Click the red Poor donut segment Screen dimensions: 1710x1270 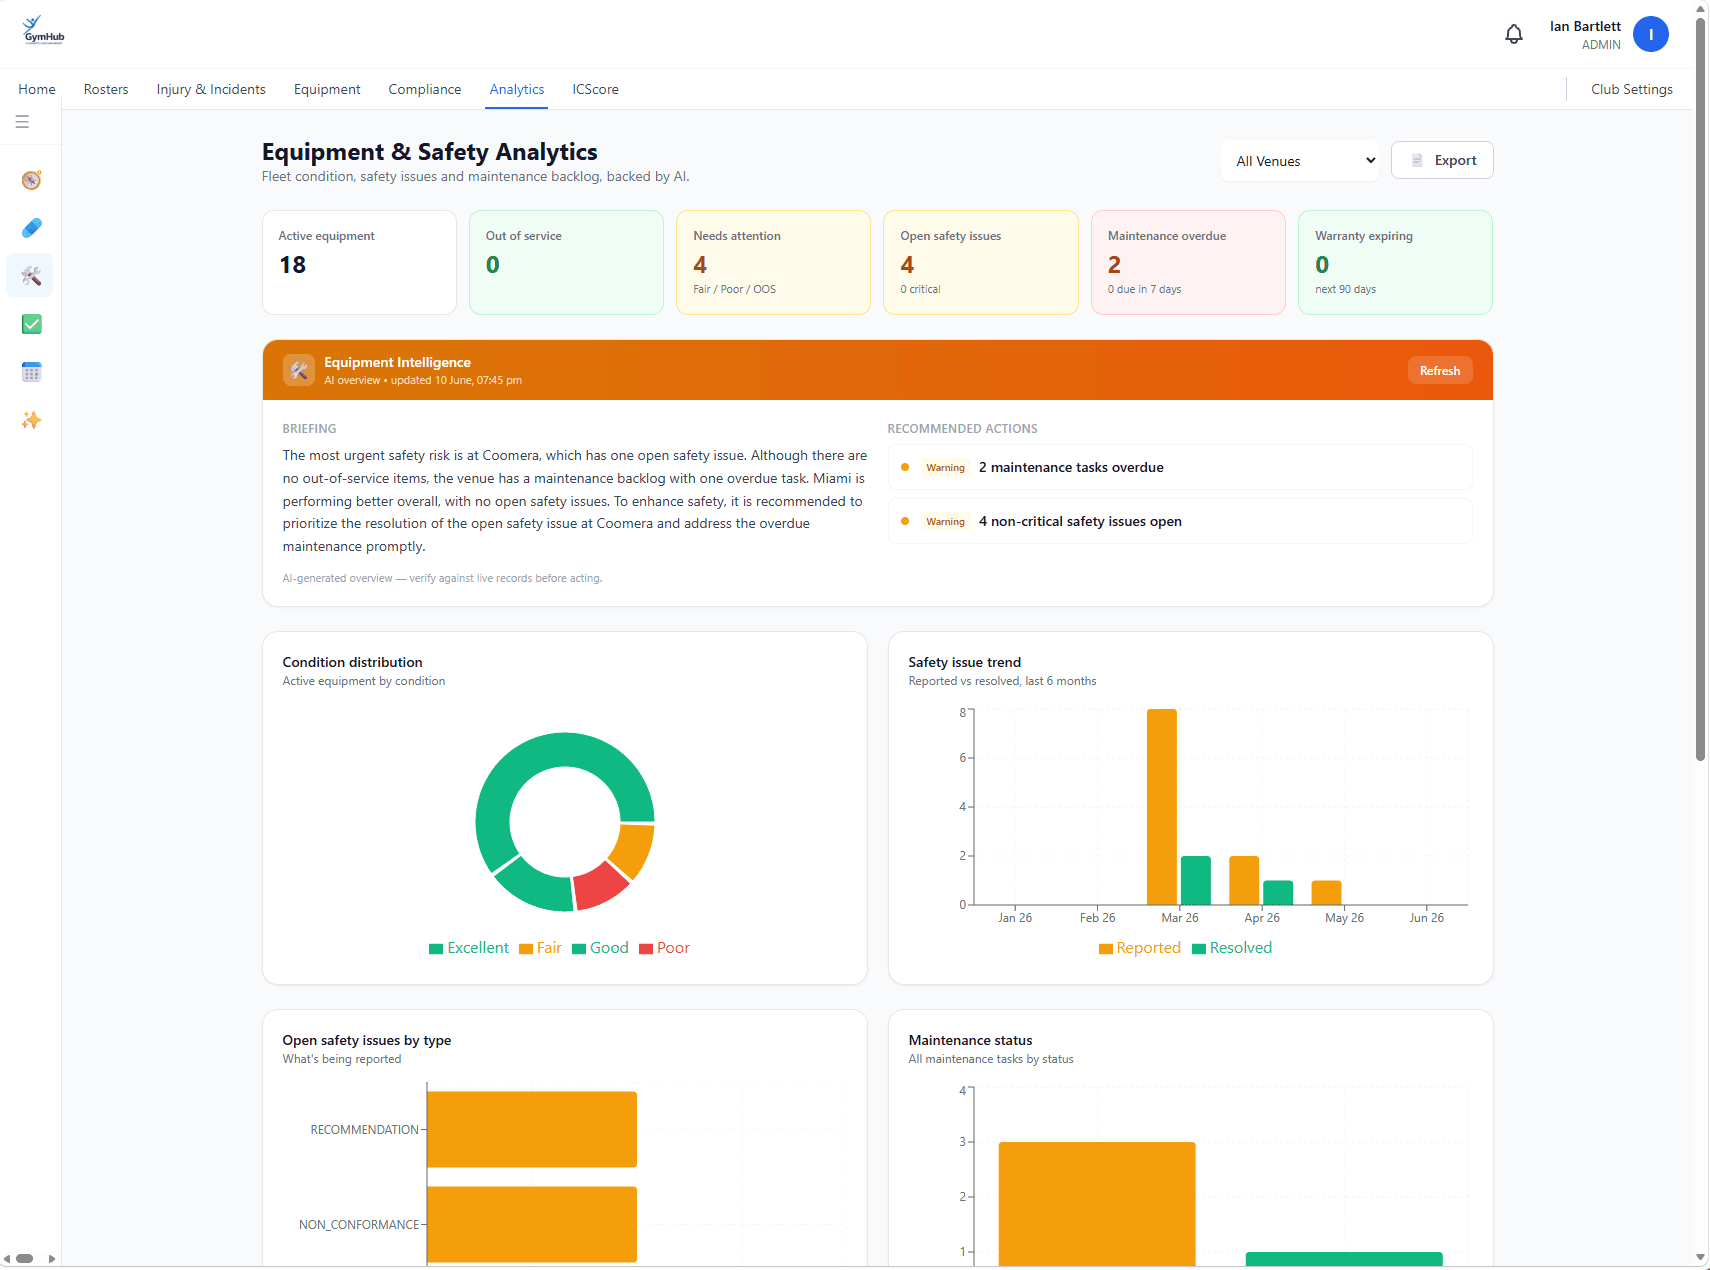600,886
